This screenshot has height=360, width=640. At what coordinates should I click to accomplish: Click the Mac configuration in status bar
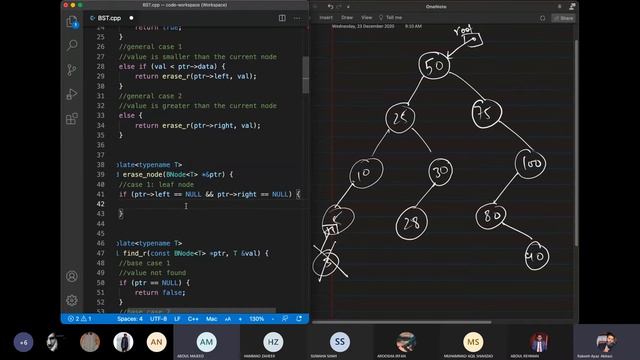click(x=211, y=319)
